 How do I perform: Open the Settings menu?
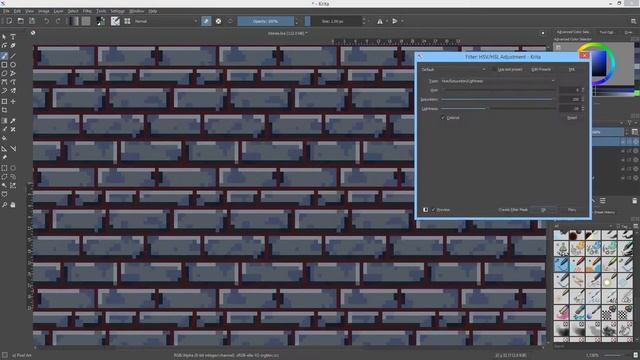(x=118, y=11)
